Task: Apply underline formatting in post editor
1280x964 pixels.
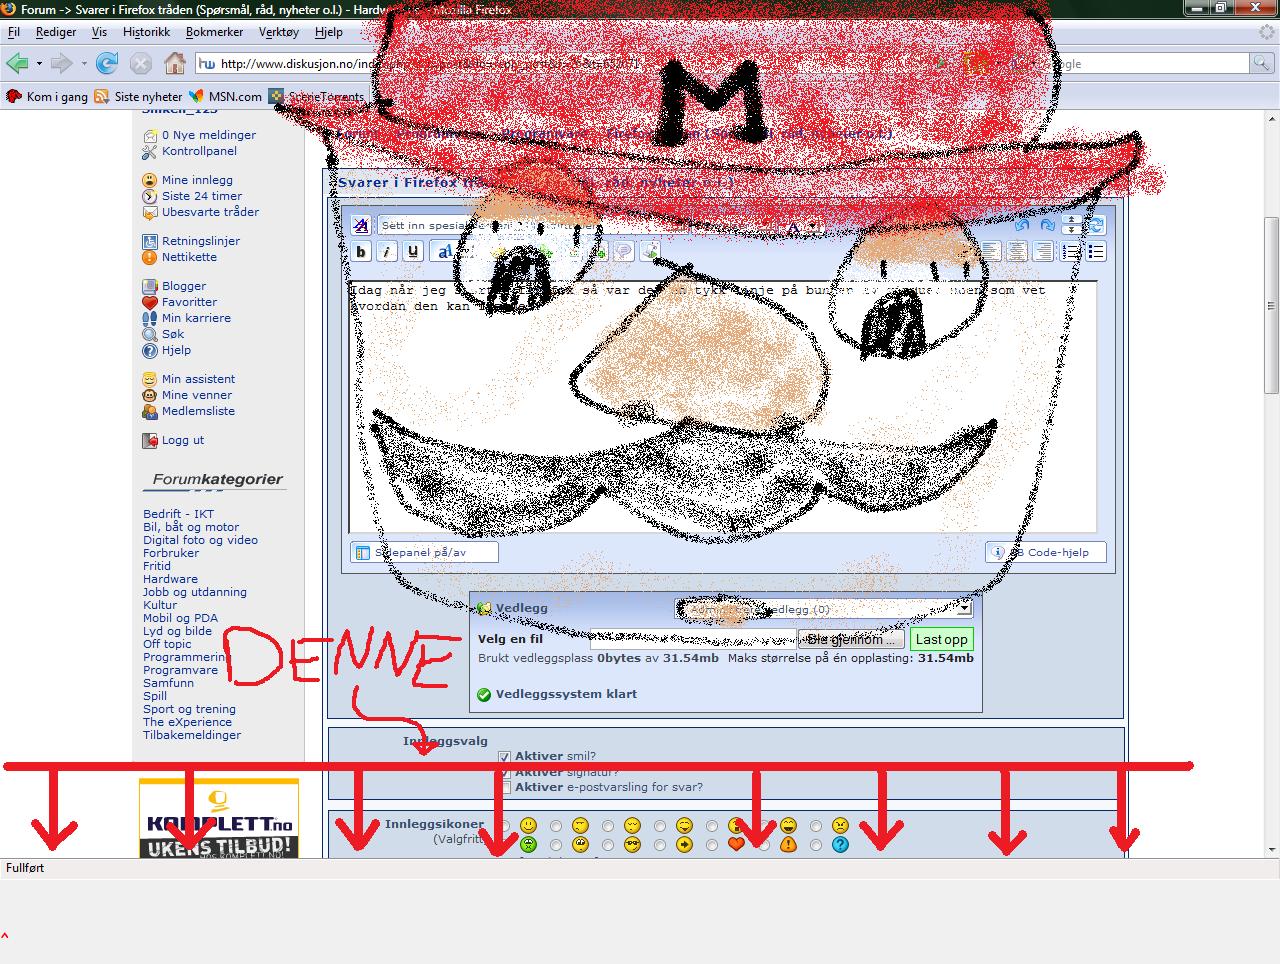Action: point(413,252)
